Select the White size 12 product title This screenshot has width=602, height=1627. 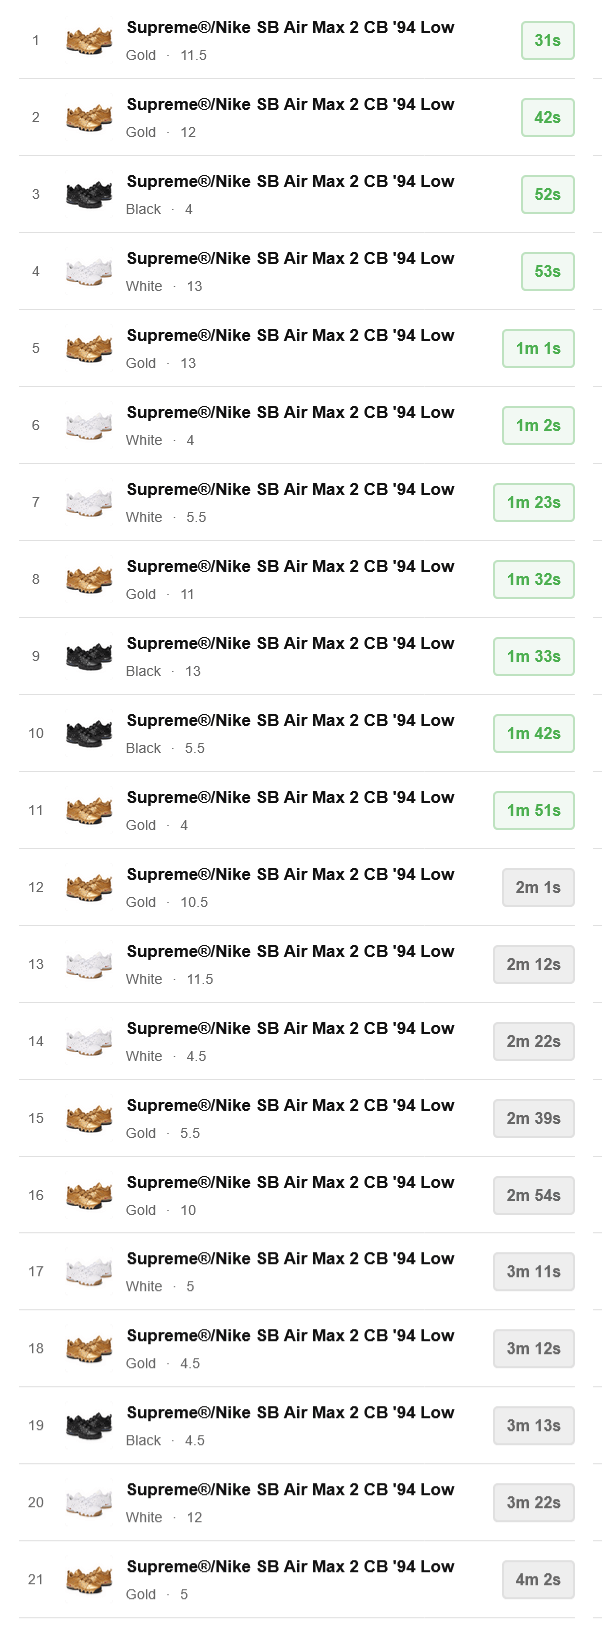click(x=290, y=1490)
